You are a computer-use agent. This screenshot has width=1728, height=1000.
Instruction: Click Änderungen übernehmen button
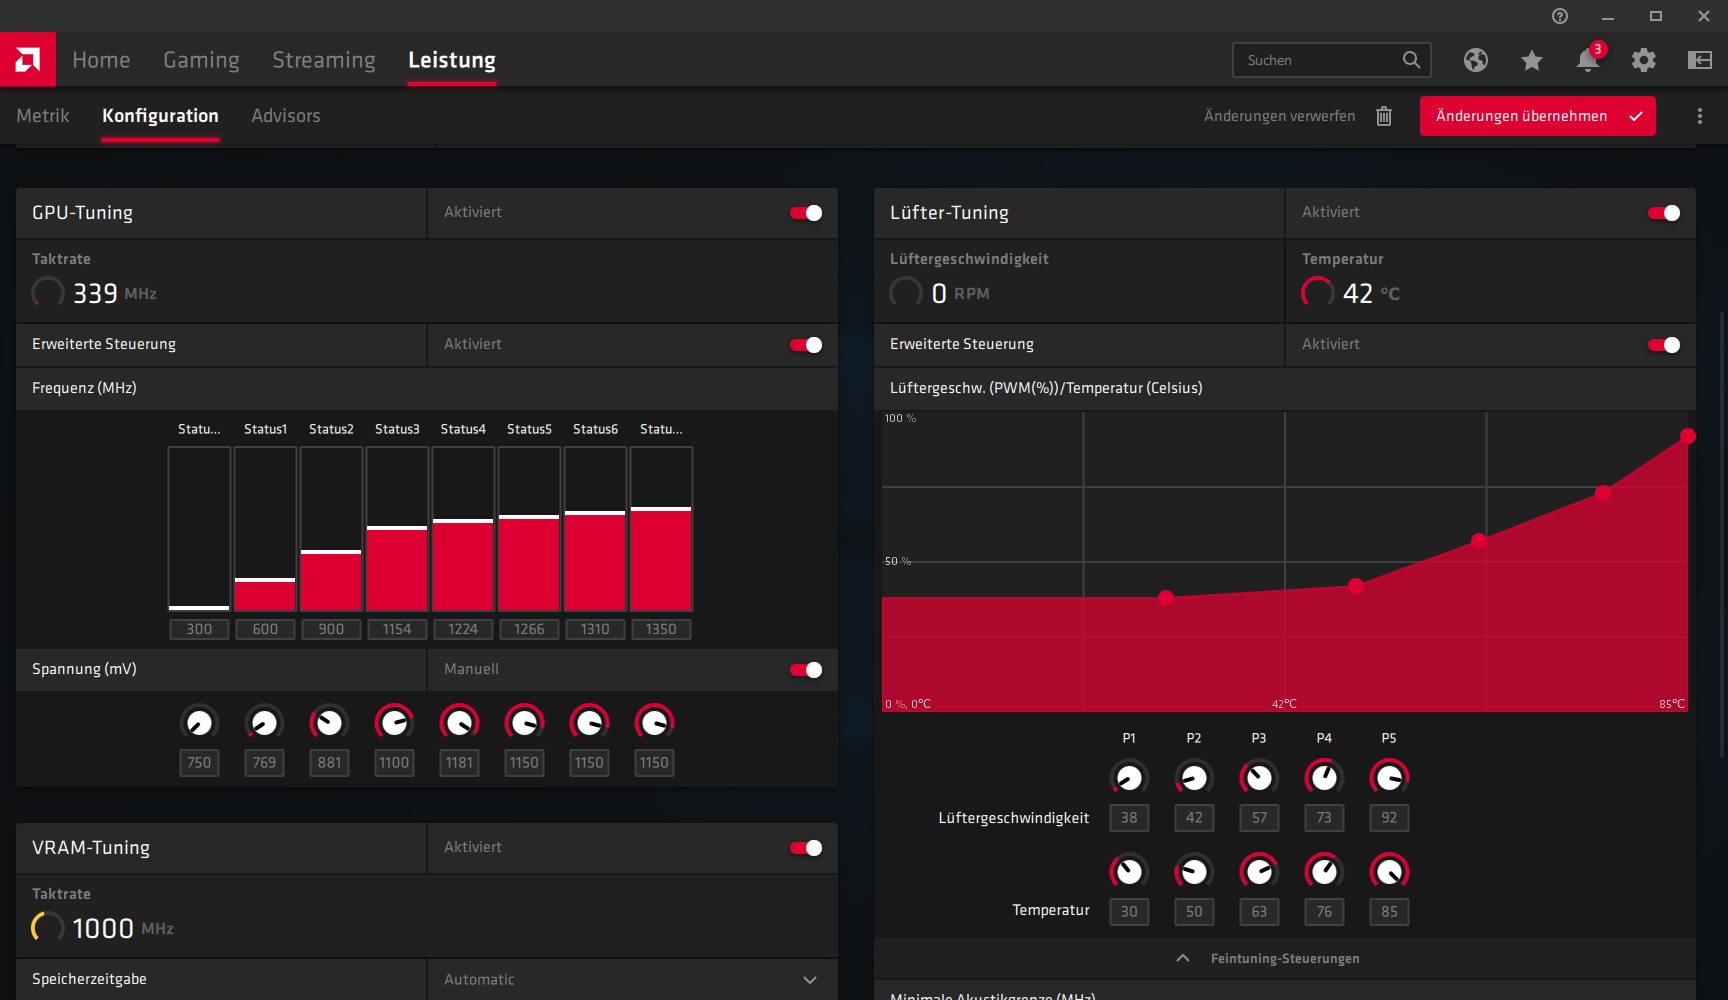pos(1538,116)
